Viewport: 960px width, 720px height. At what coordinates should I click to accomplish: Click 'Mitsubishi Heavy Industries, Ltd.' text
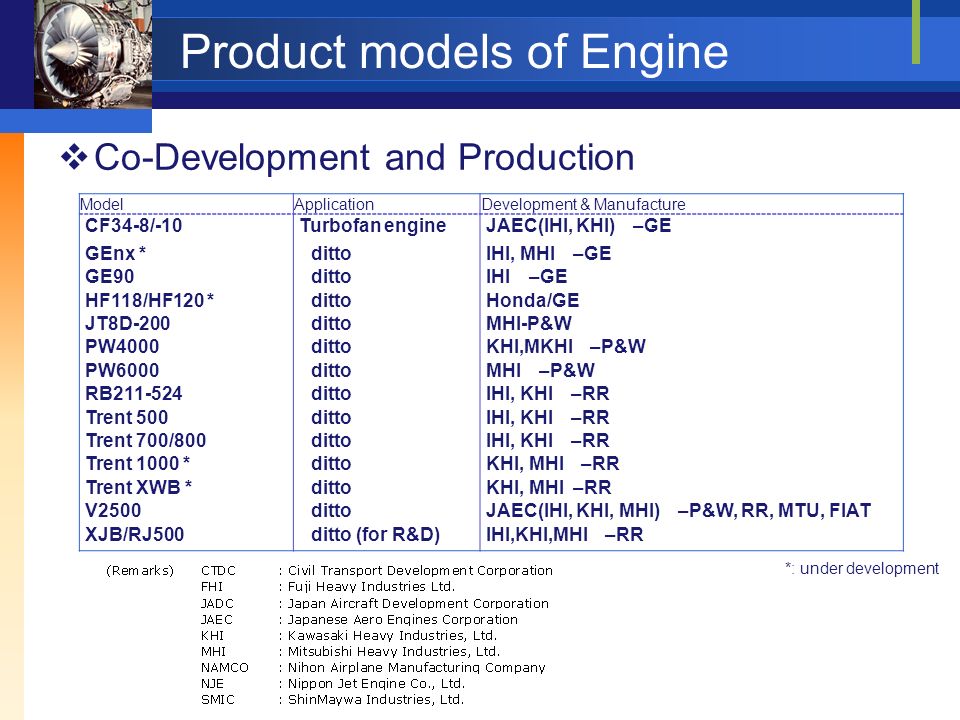[x=394, y=651]
